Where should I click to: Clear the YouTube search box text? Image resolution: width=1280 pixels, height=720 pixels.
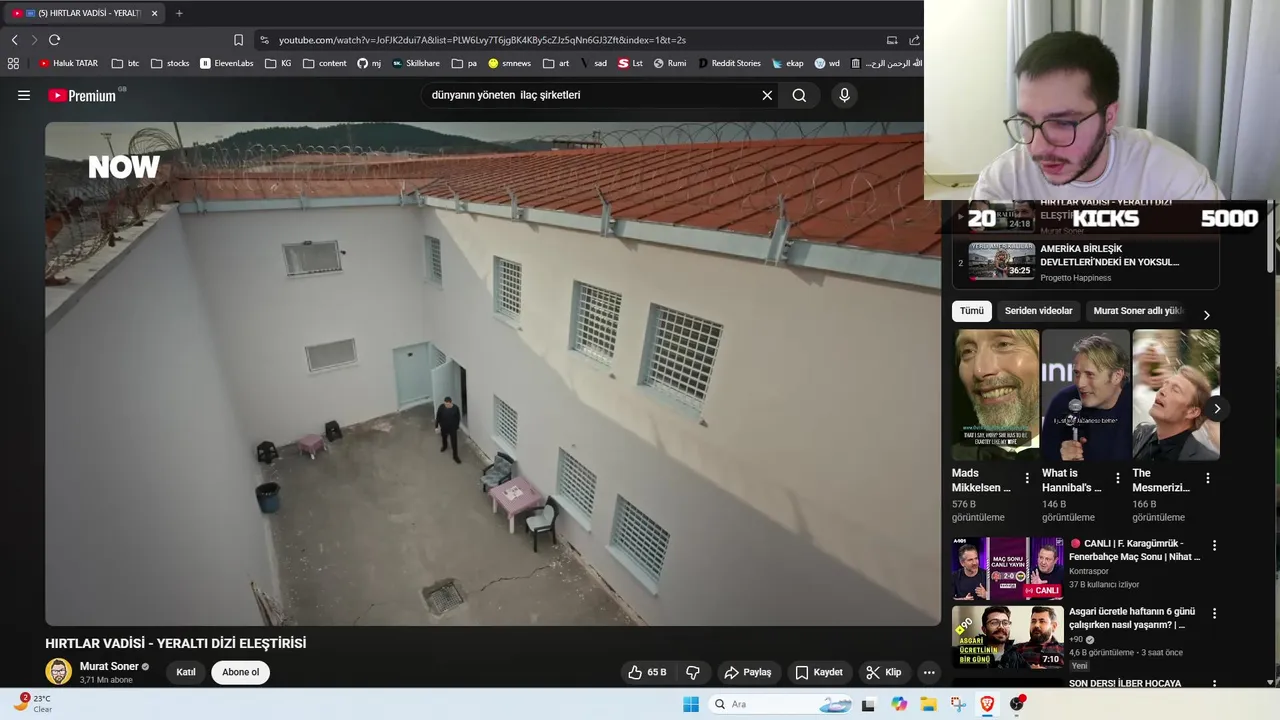pos(767,95)
